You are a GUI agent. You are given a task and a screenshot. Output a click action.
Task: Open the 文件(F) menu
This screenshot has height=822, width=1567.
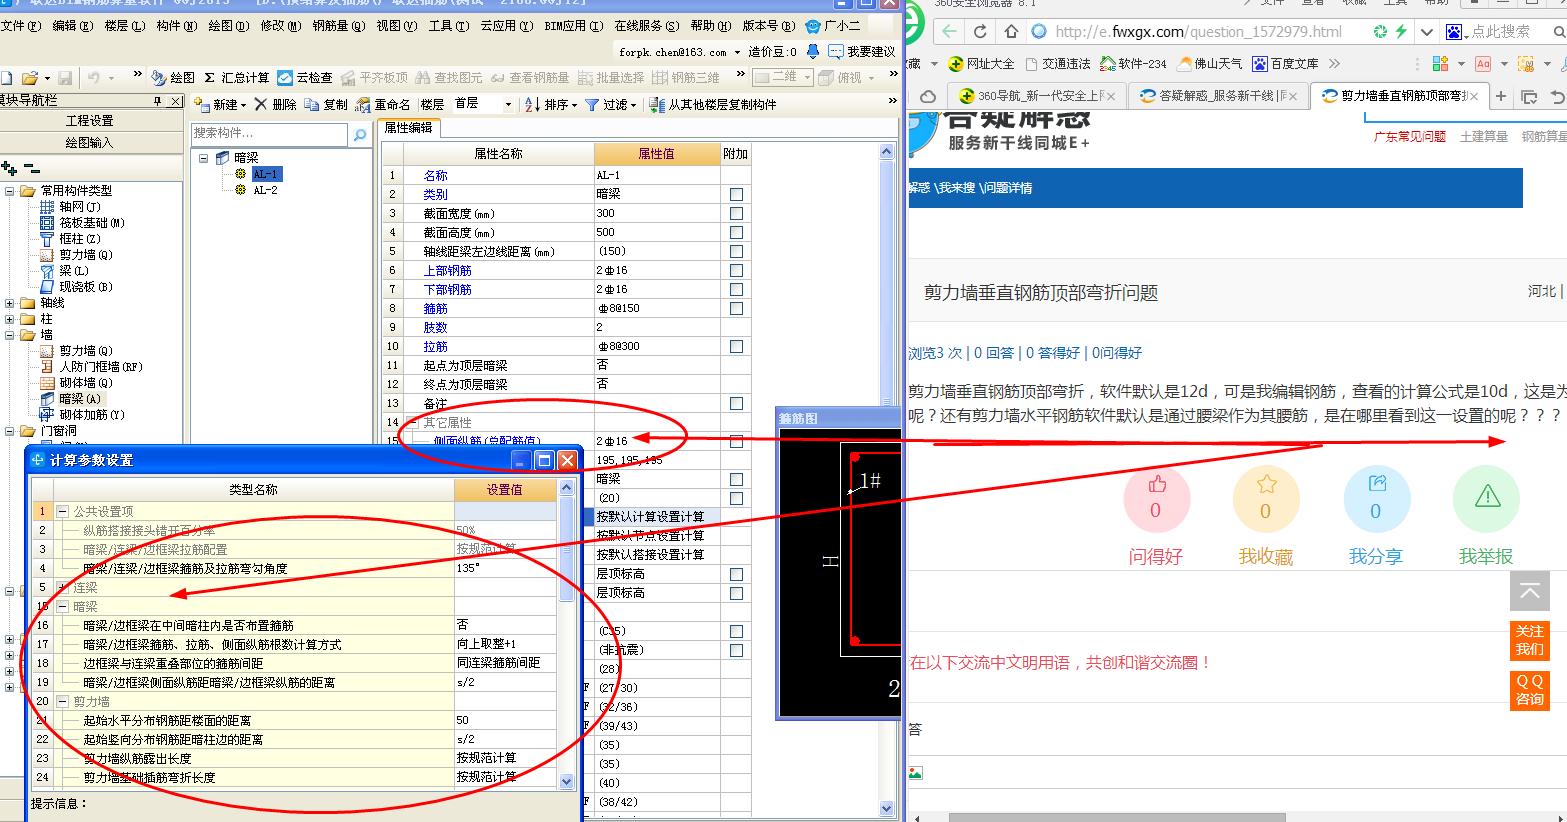point(21,26)
